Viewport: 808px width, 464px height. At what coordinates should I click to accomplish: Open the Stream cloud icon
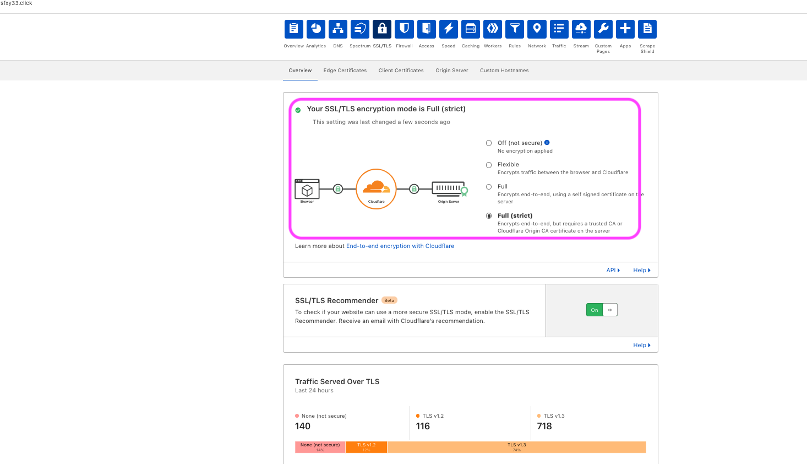pos(581,29)
